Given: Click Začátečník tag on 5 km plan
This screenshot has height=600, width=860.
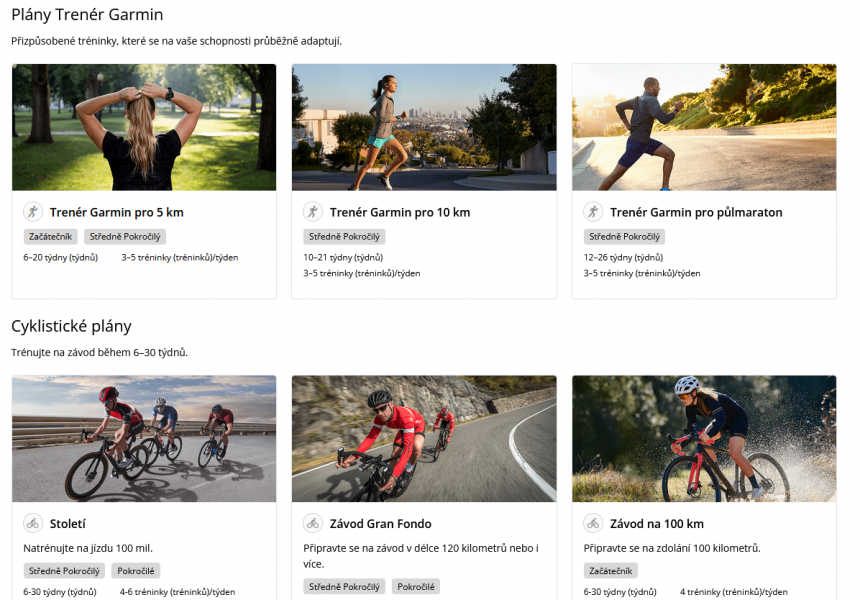Looking at the screenshot, I should (x=50, y=237).
